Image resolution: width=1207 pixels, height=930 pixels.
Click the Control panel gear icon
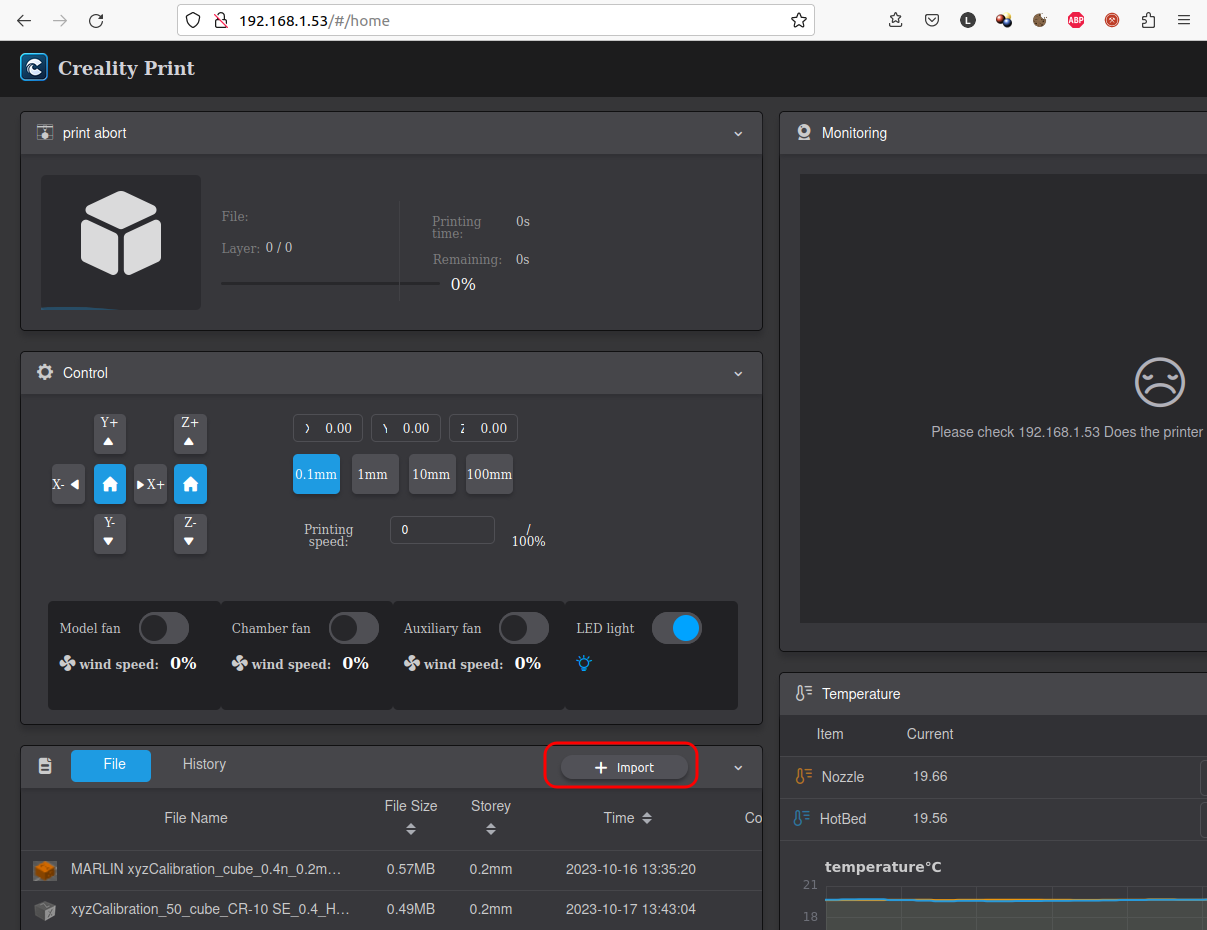click(x=45, y=372)
